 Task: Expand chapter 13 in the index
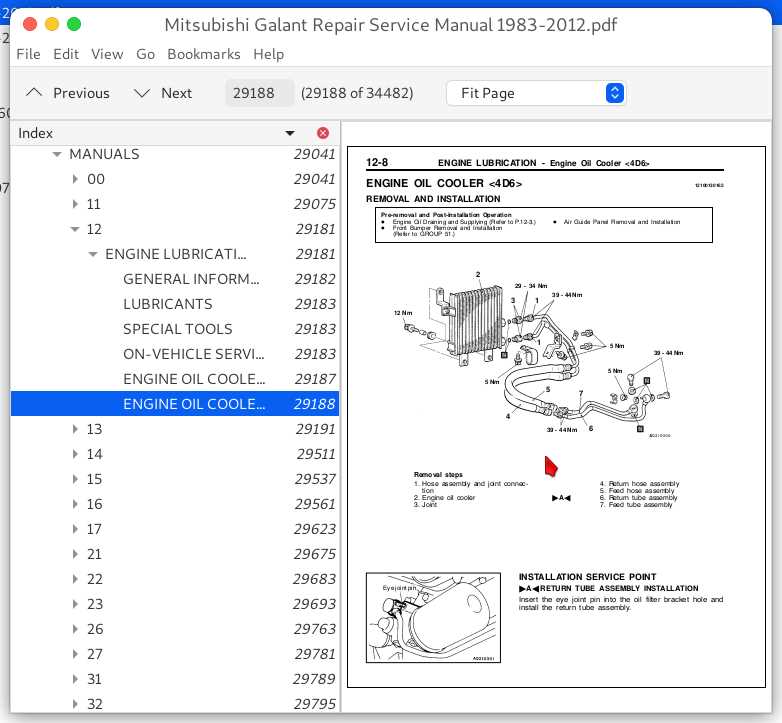tap(75, 429)
